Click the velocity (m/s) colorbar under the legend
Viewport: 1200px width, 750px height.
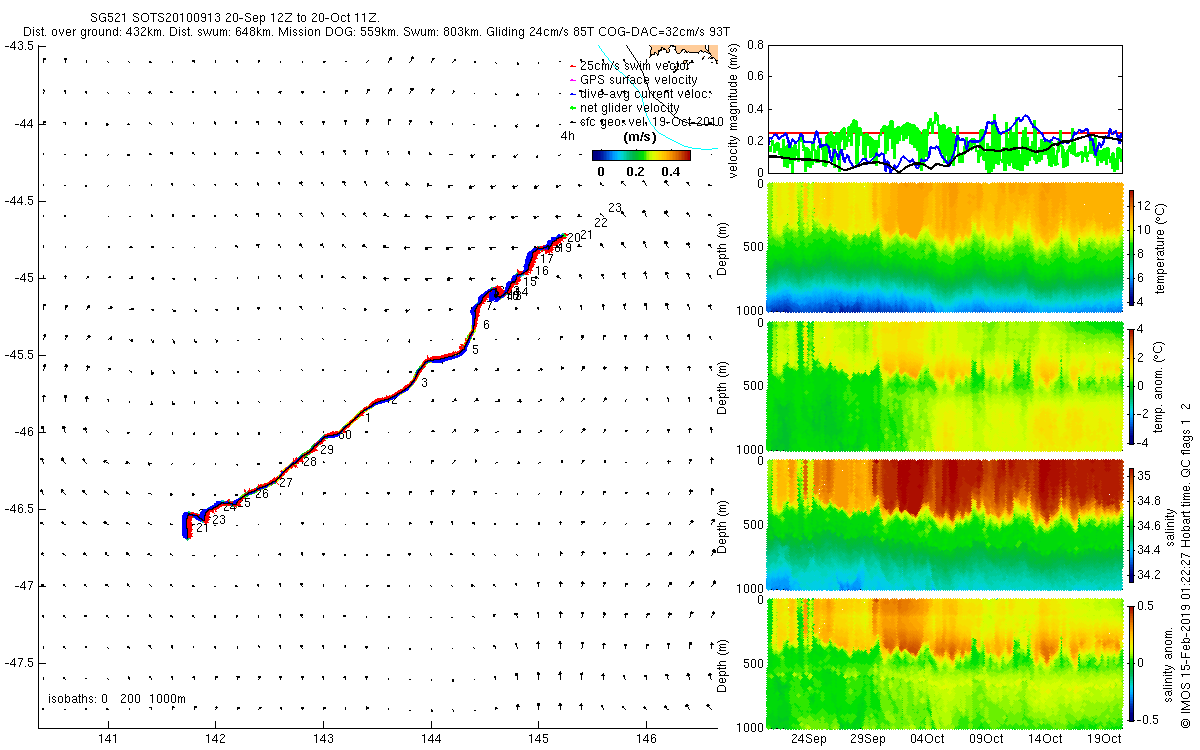click(x=641, y=155)
